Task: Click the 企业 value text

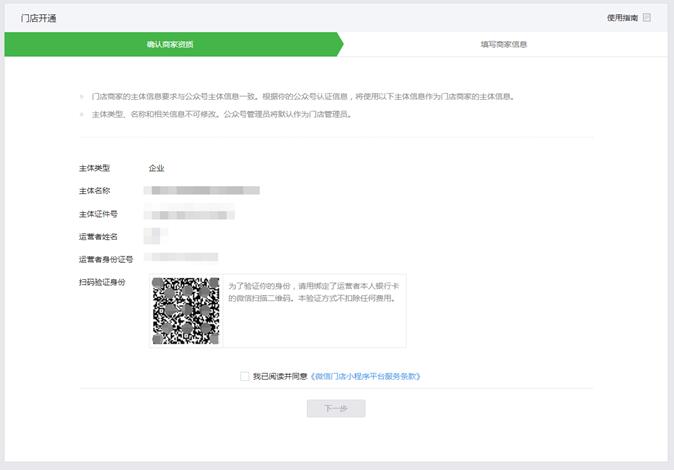Action: pos(156,168)
